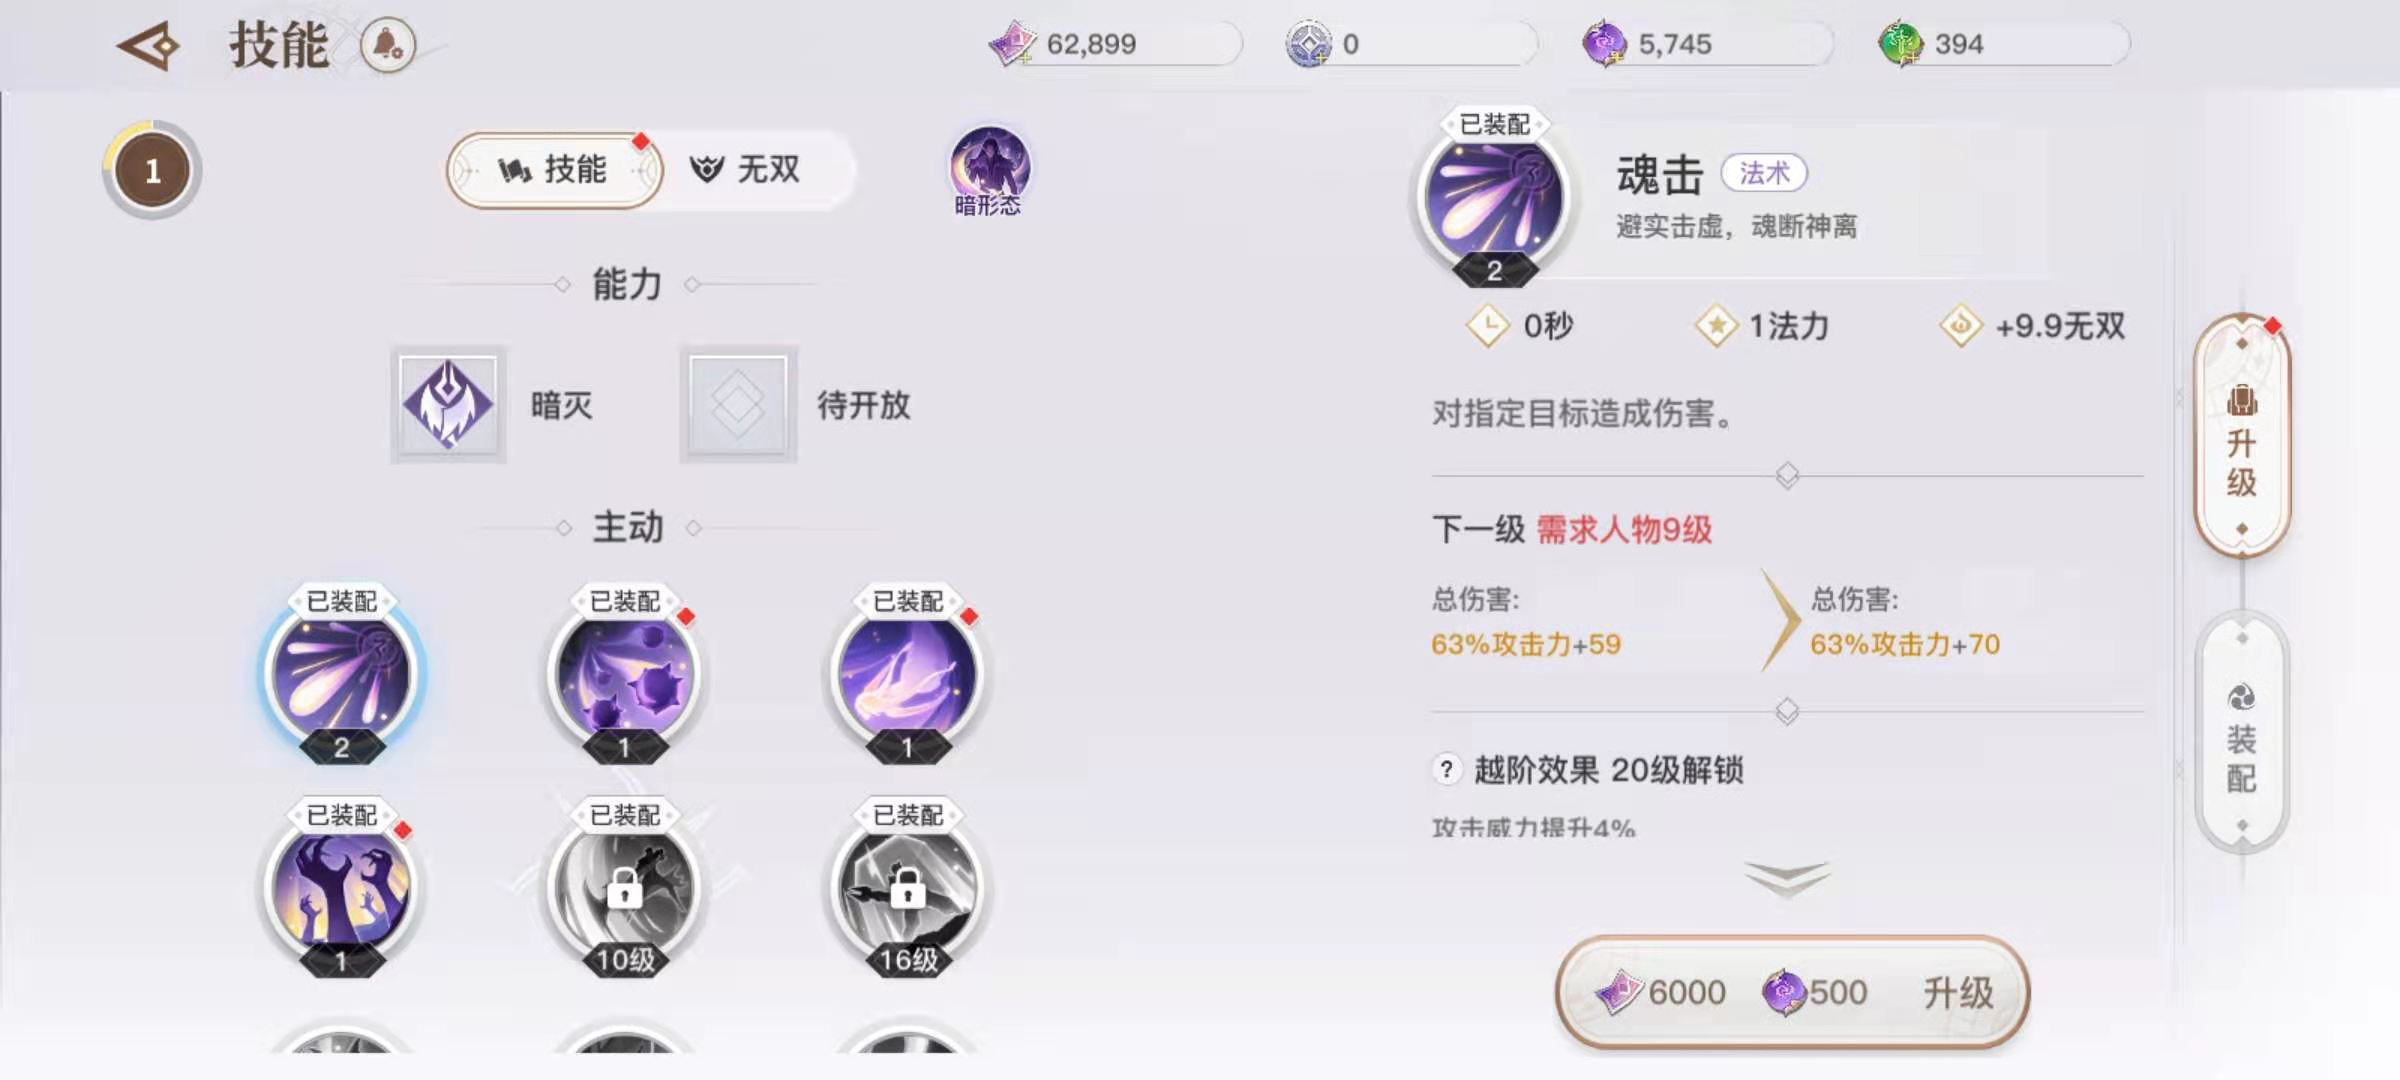Select the 暗灭 ability icon
Viewport: 2400px width, 1080px height.
pyautogui.click(x=448, y=404)
